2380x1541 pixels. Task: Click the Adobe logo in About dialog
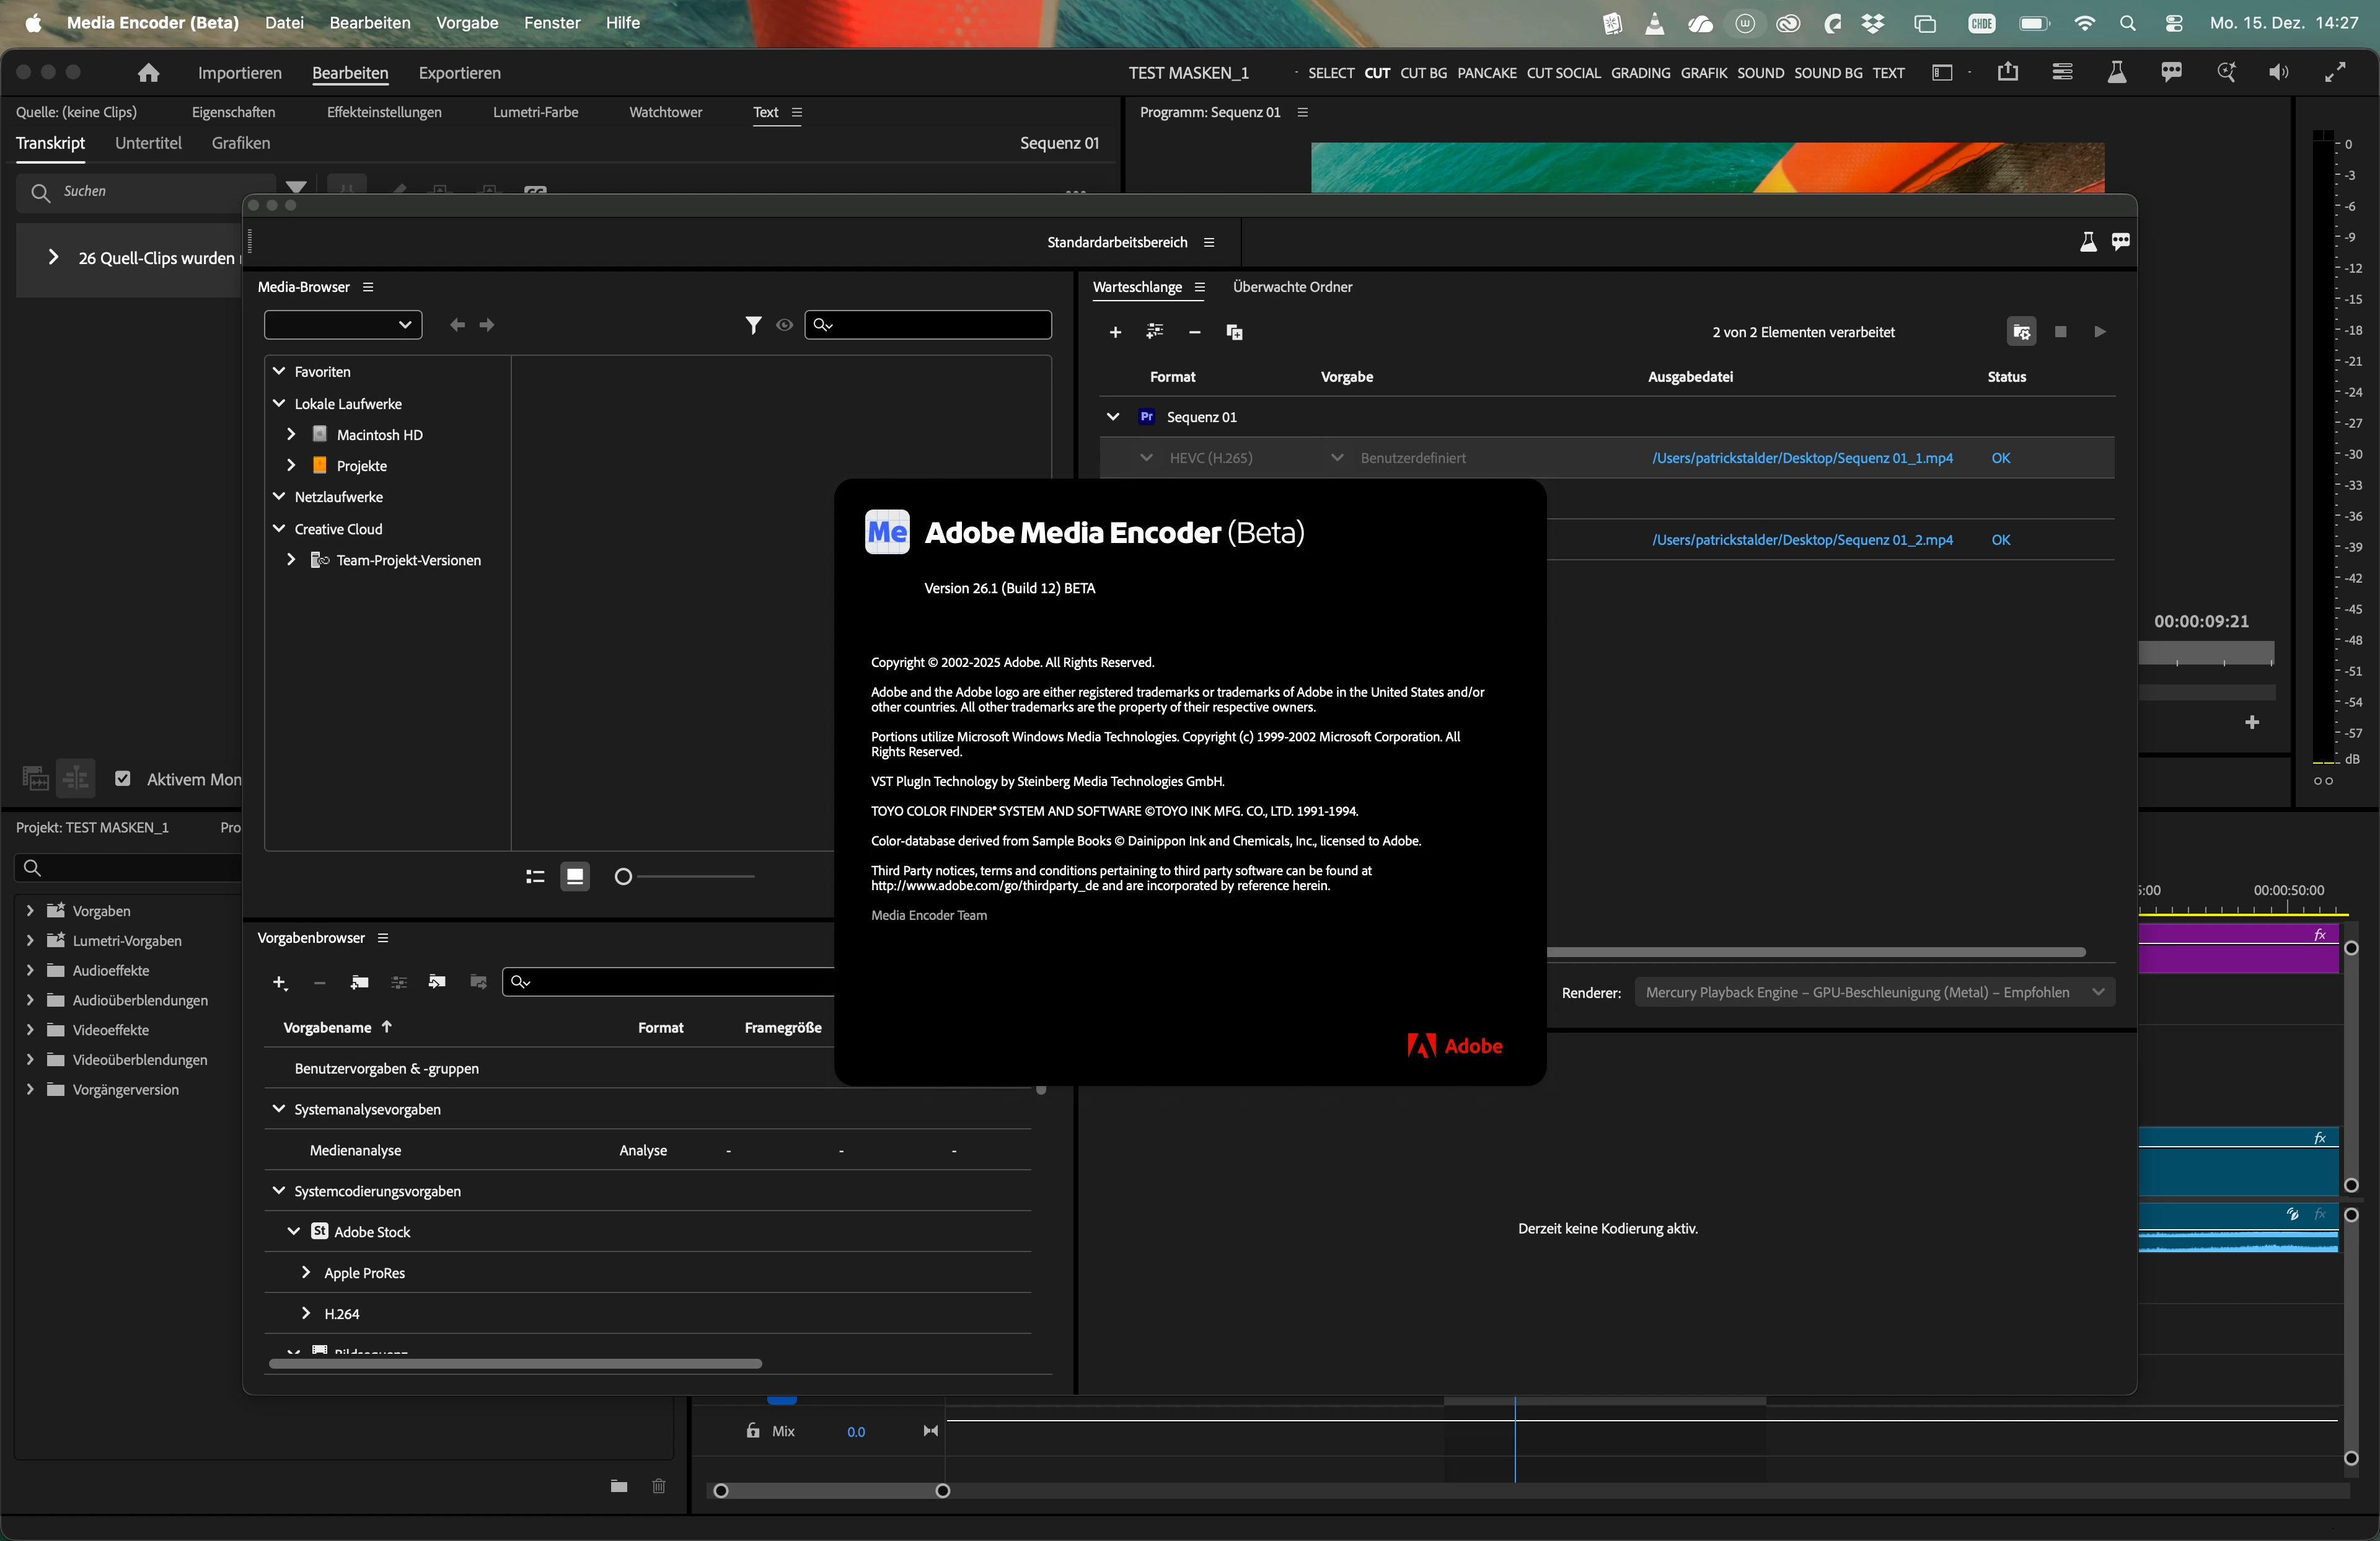click(x=1455, y=1046)
